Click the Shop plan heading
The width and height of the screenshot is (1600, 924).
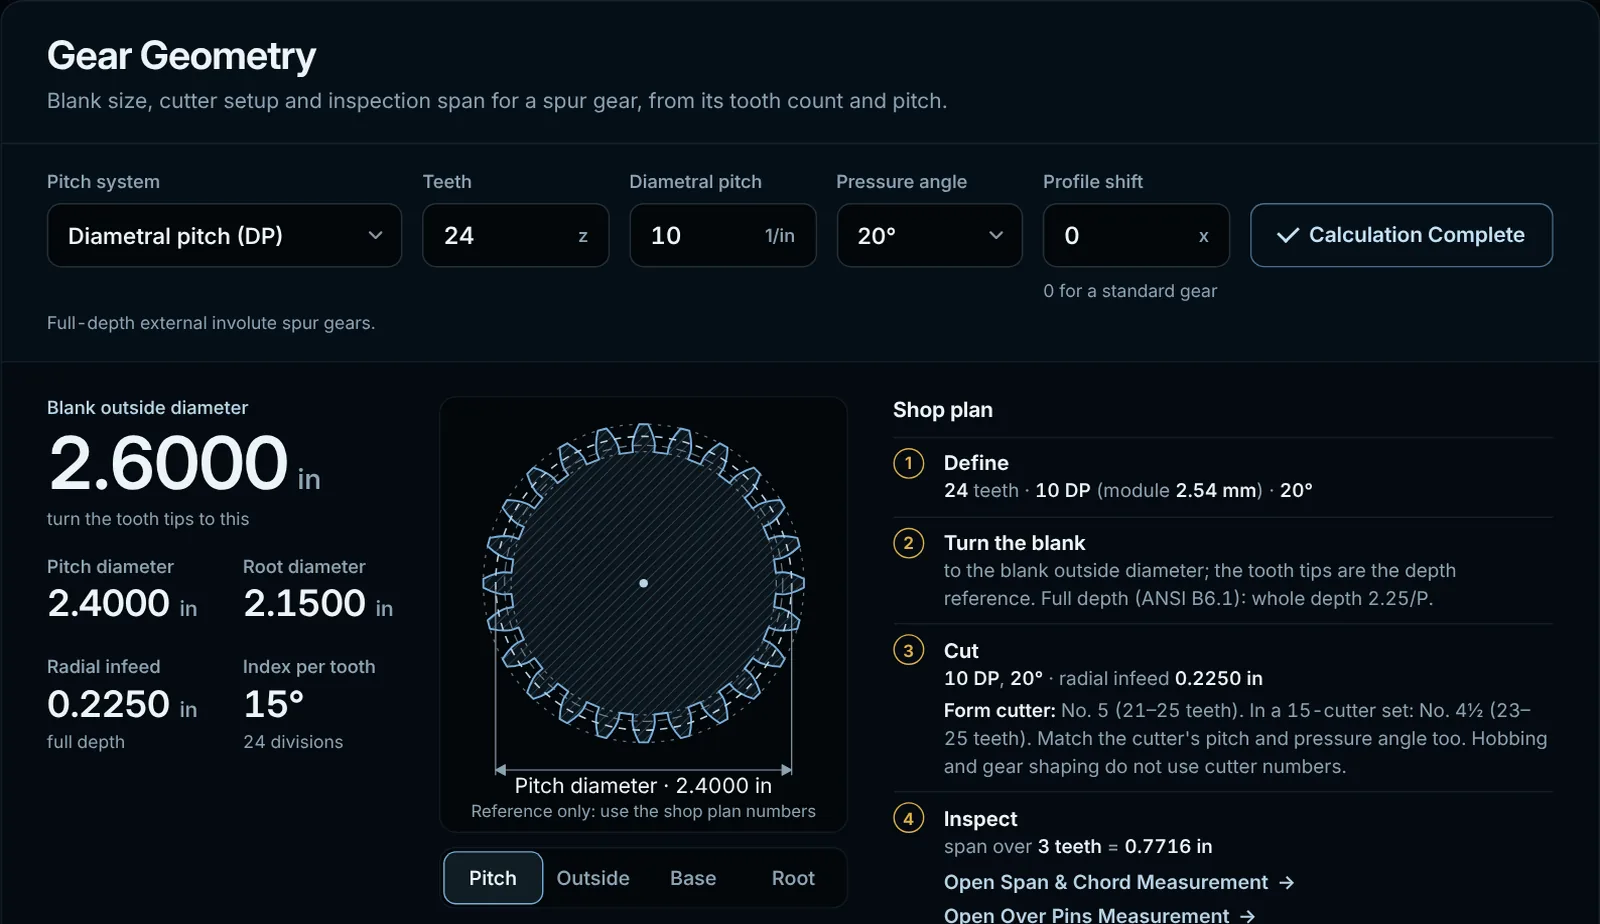(x=943, y=410)
